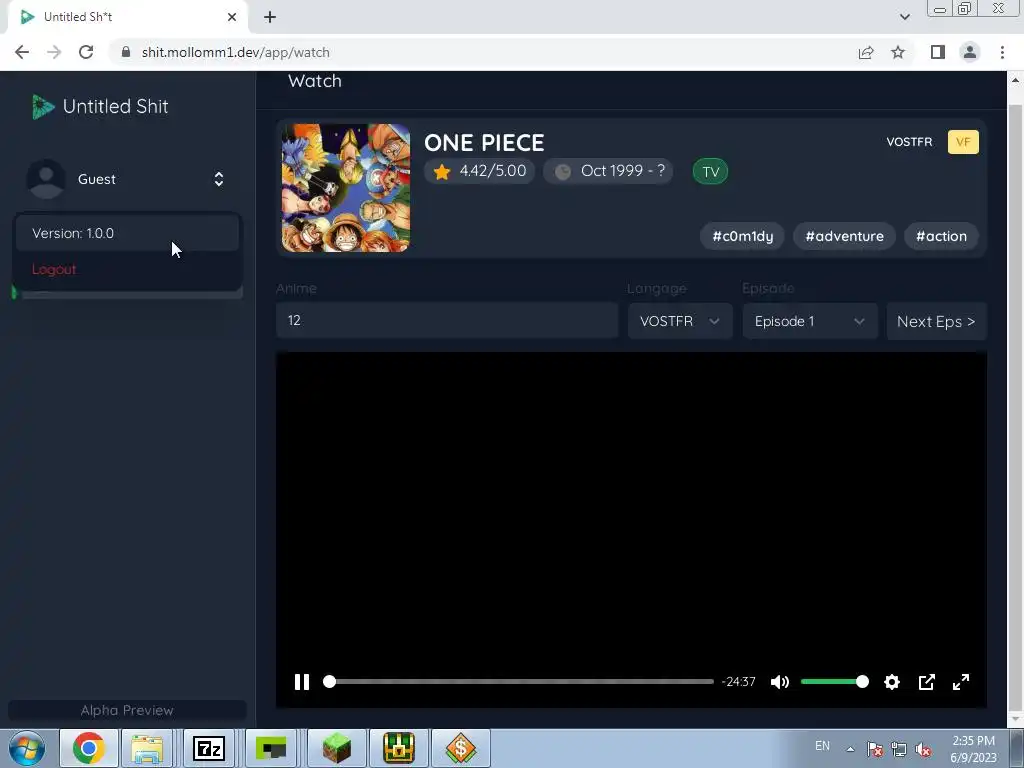The height and width of the screenshot is (768, 1024).
Task: Mute the video with the speaker icon
Action: 780,682
